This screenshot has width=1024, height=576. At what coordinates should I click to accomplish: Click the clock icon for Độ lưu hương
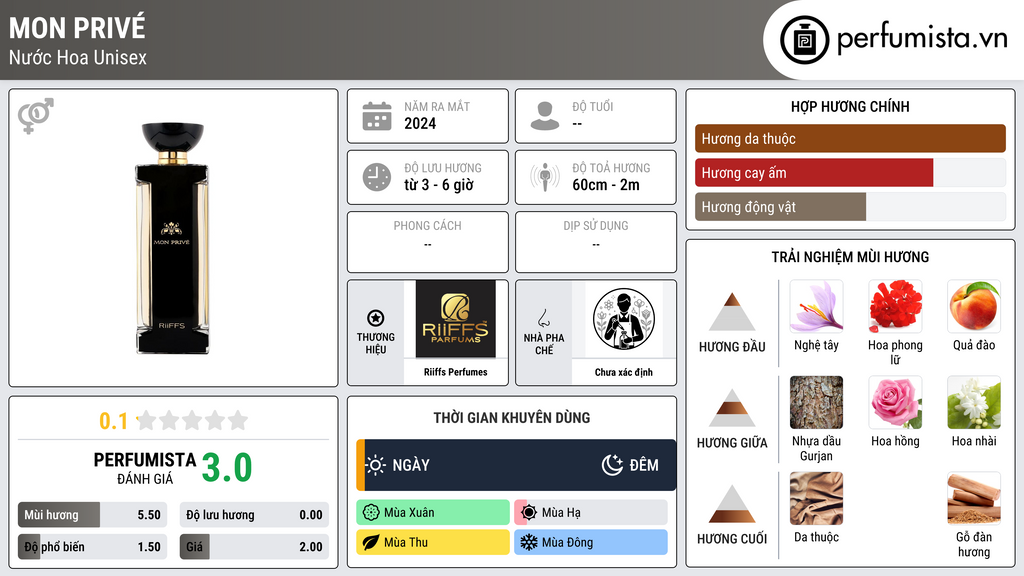(377, 177)
